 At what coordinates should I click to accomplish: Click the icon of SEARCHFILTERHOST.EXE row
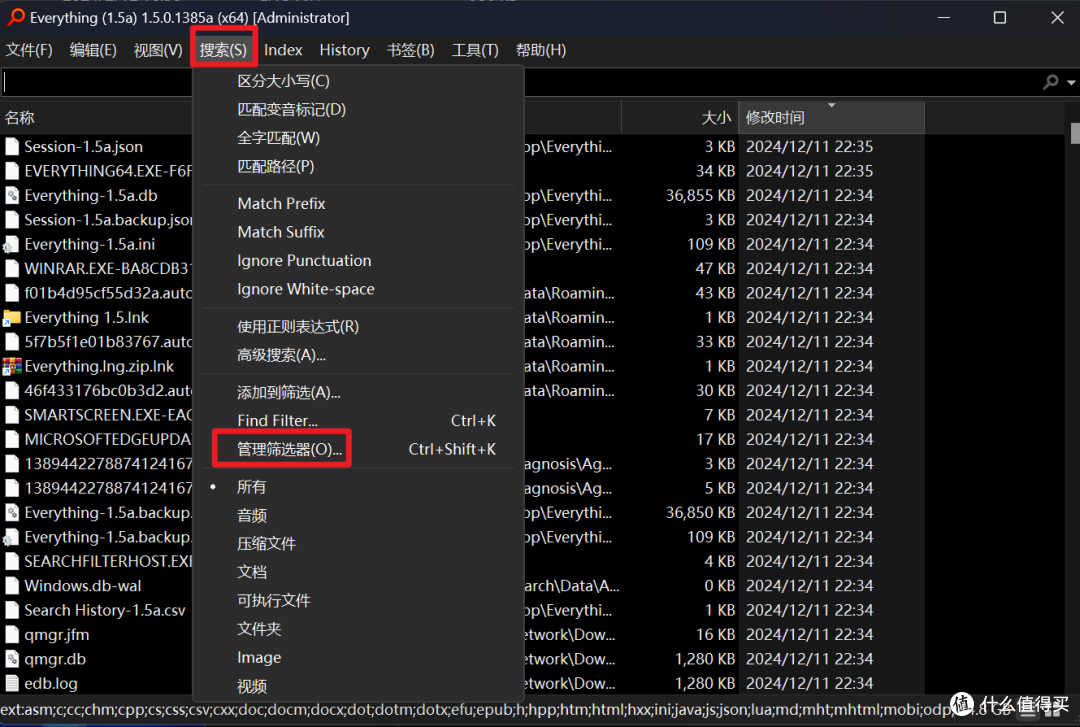click(x=12, y=562)
